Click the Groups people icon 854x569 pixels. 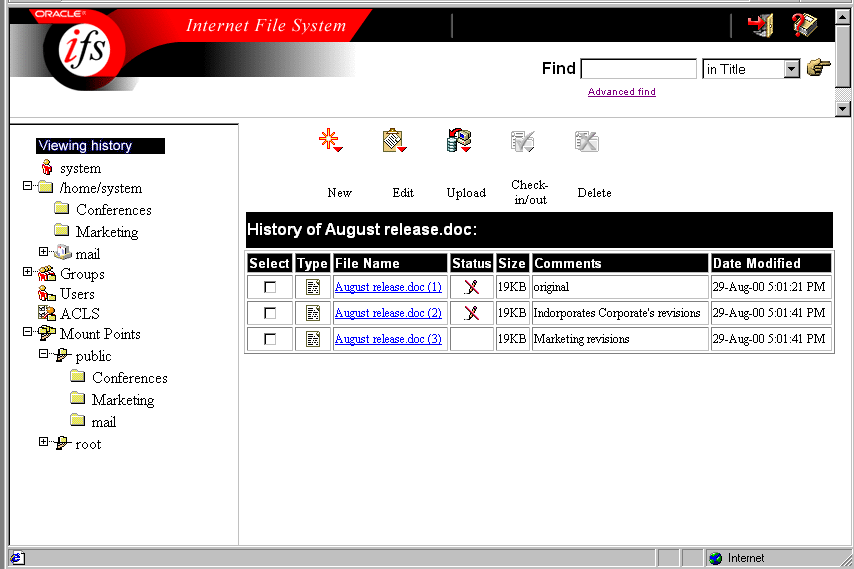pos(47,273)
